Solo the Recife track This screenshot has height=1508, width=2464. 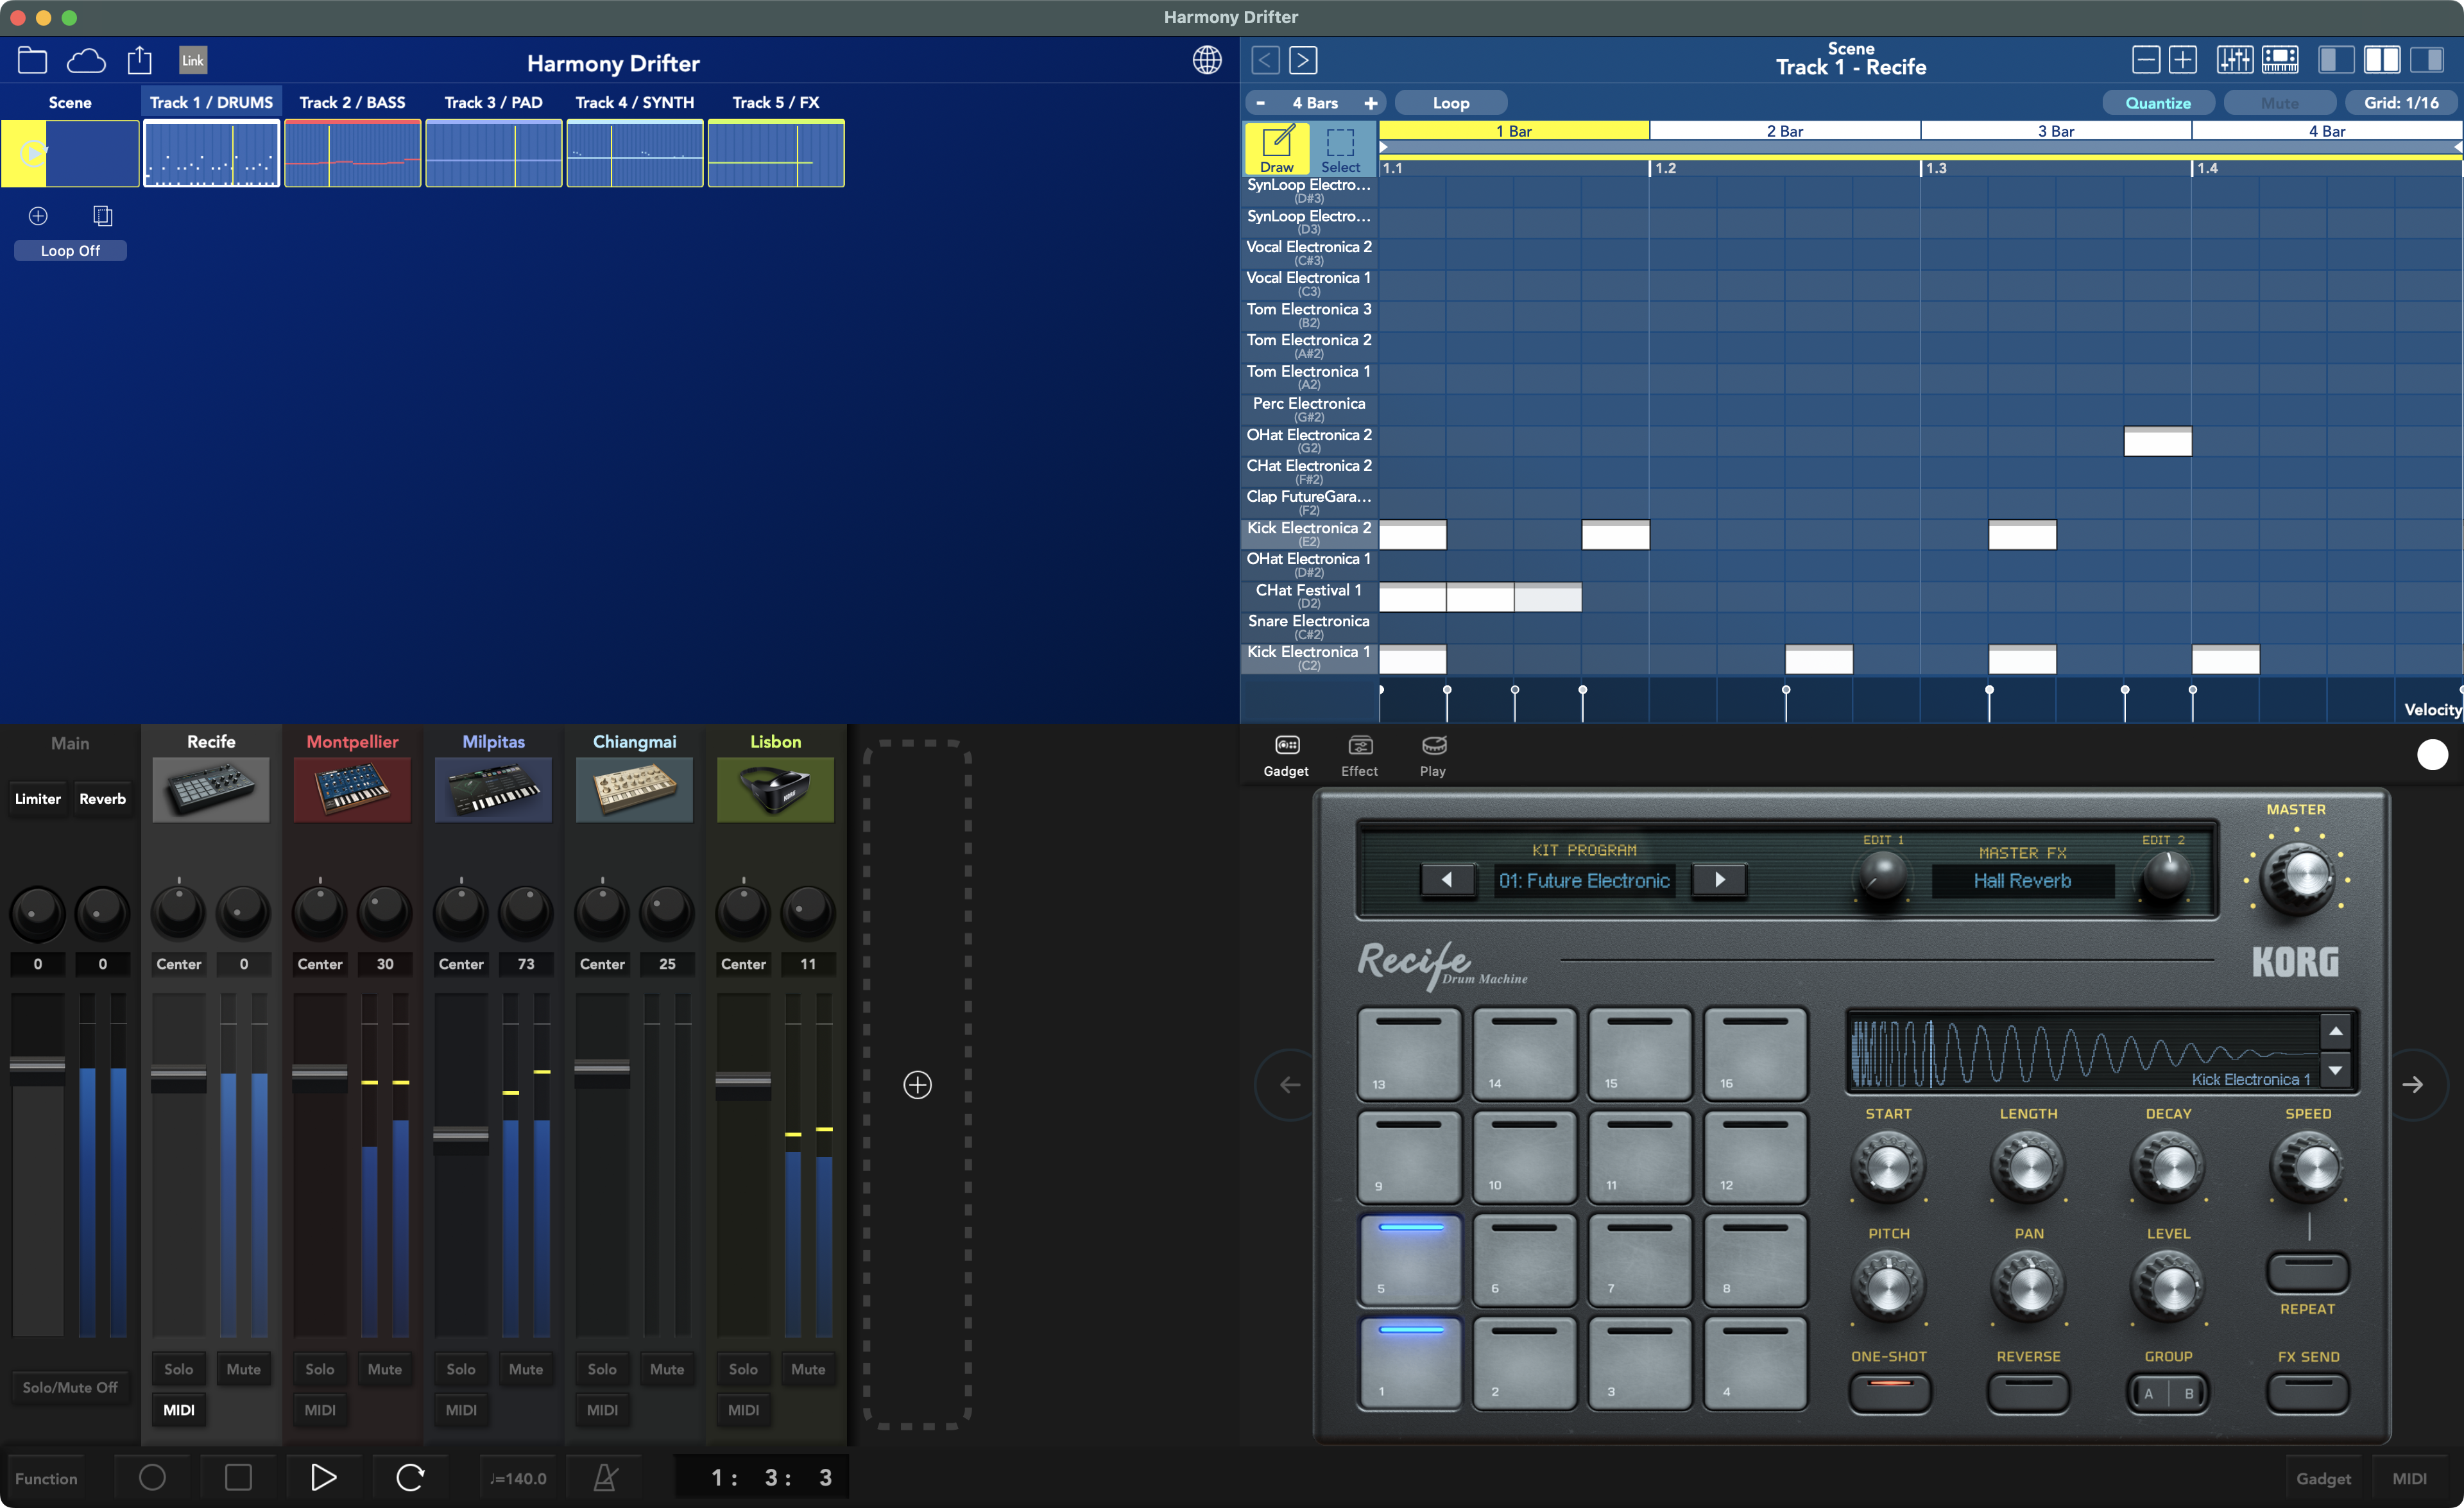click(x=179, y=1369)
